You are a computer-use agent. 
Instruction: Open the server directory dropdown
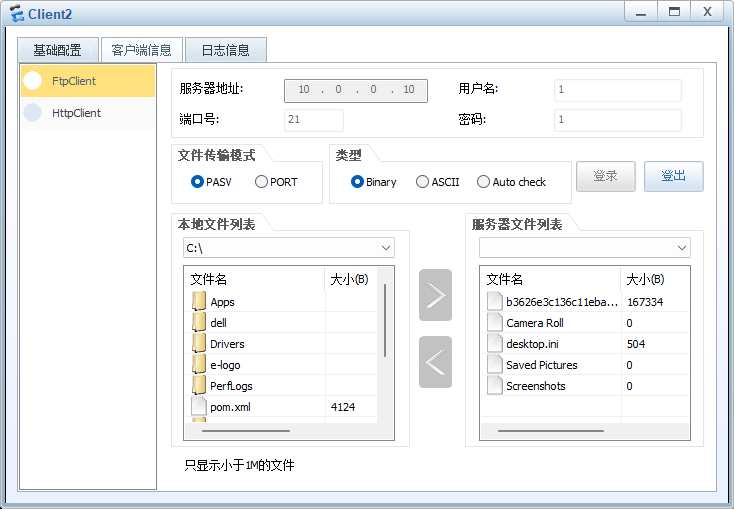[682, 248]
